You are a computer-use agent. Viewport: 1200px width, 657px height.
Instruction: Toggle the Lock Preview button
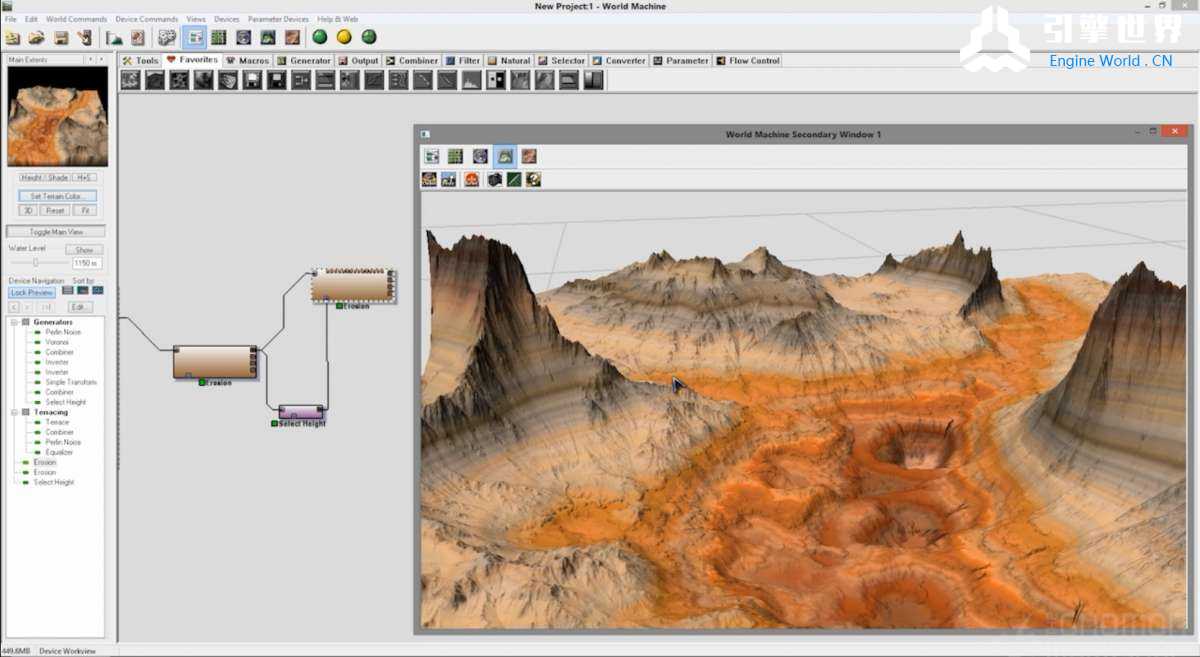32,293
